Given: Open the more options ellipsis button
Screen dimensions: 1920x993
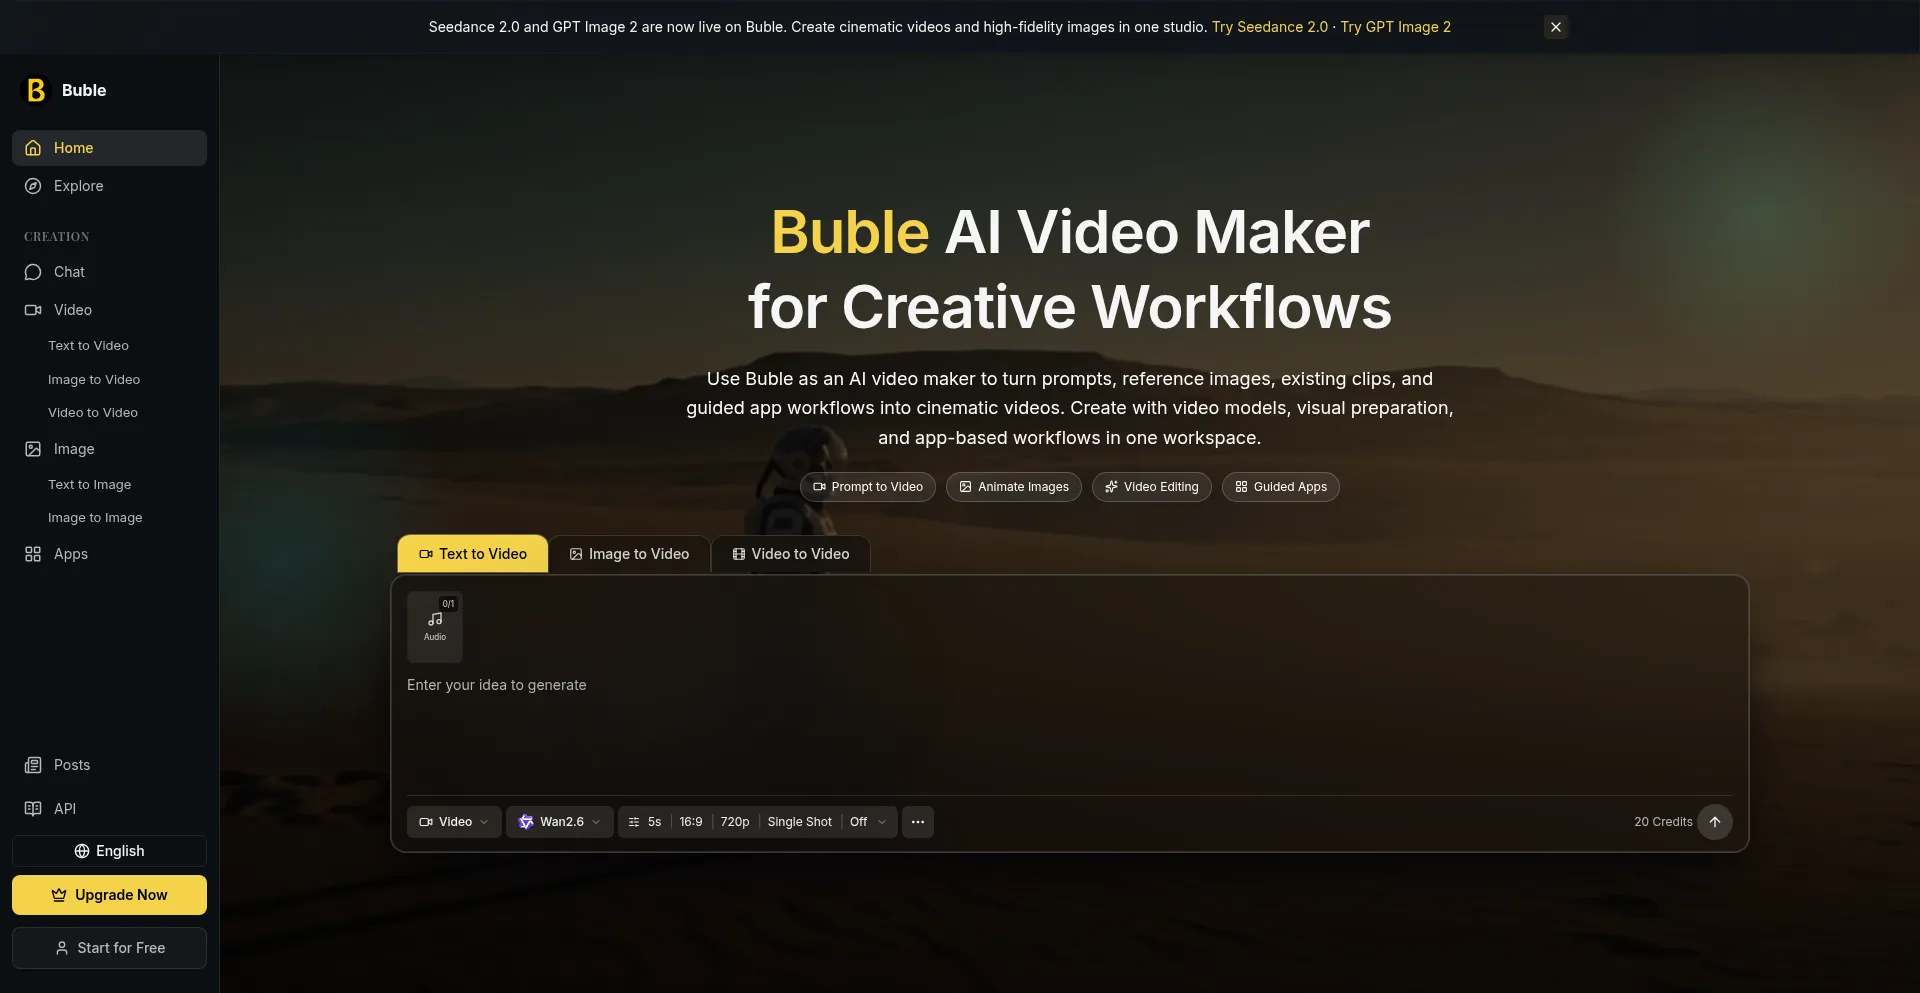Looking at the screenshot, I should coord(918,822).
